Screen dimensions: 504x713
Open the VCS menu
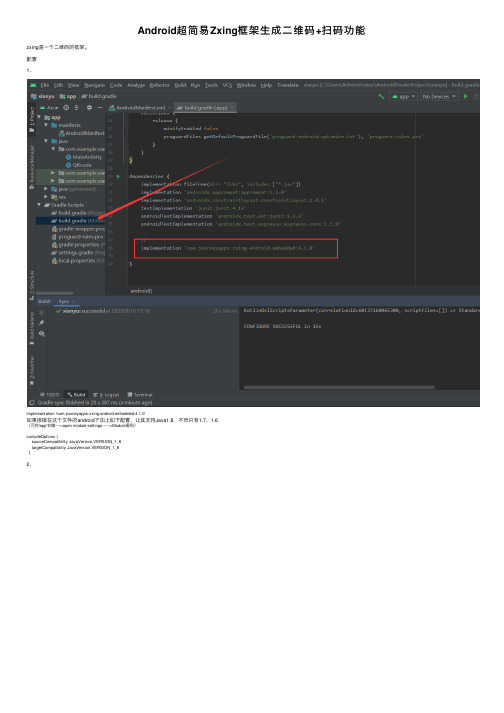pos(227,85)
